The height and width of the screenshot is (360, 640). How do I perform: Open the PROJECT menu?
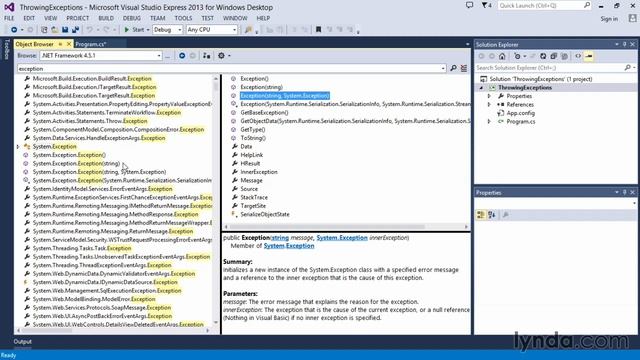78,18
